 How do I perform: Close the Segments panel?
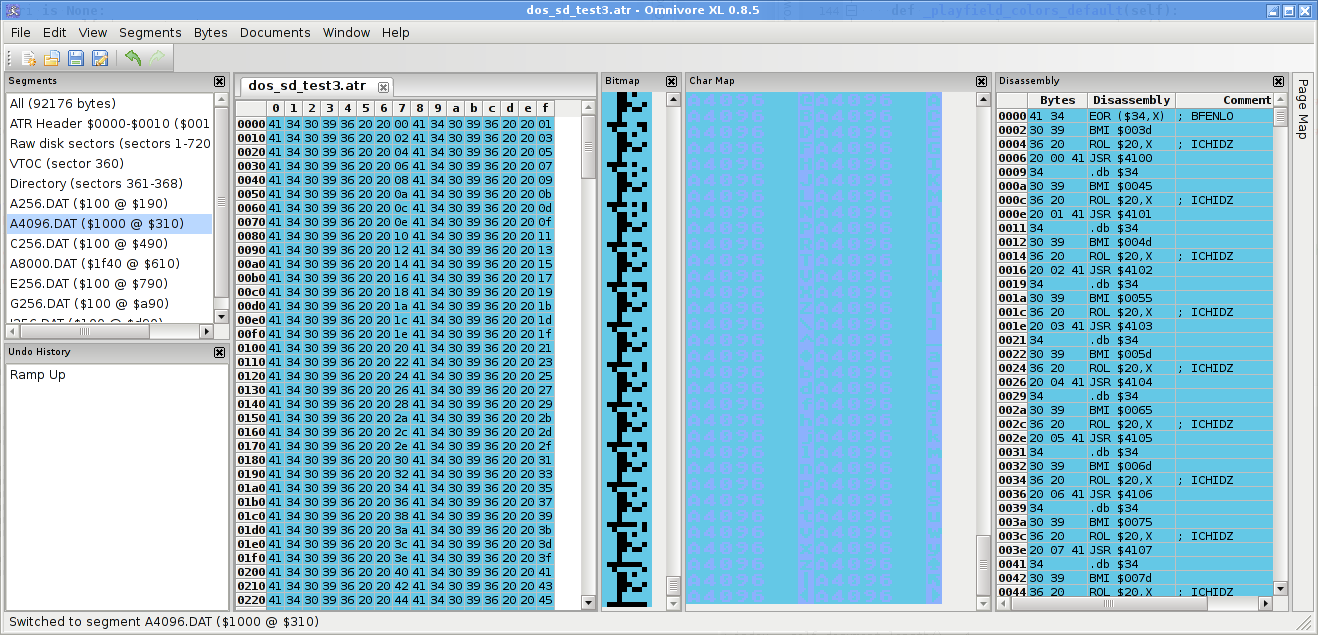[219, 81]
